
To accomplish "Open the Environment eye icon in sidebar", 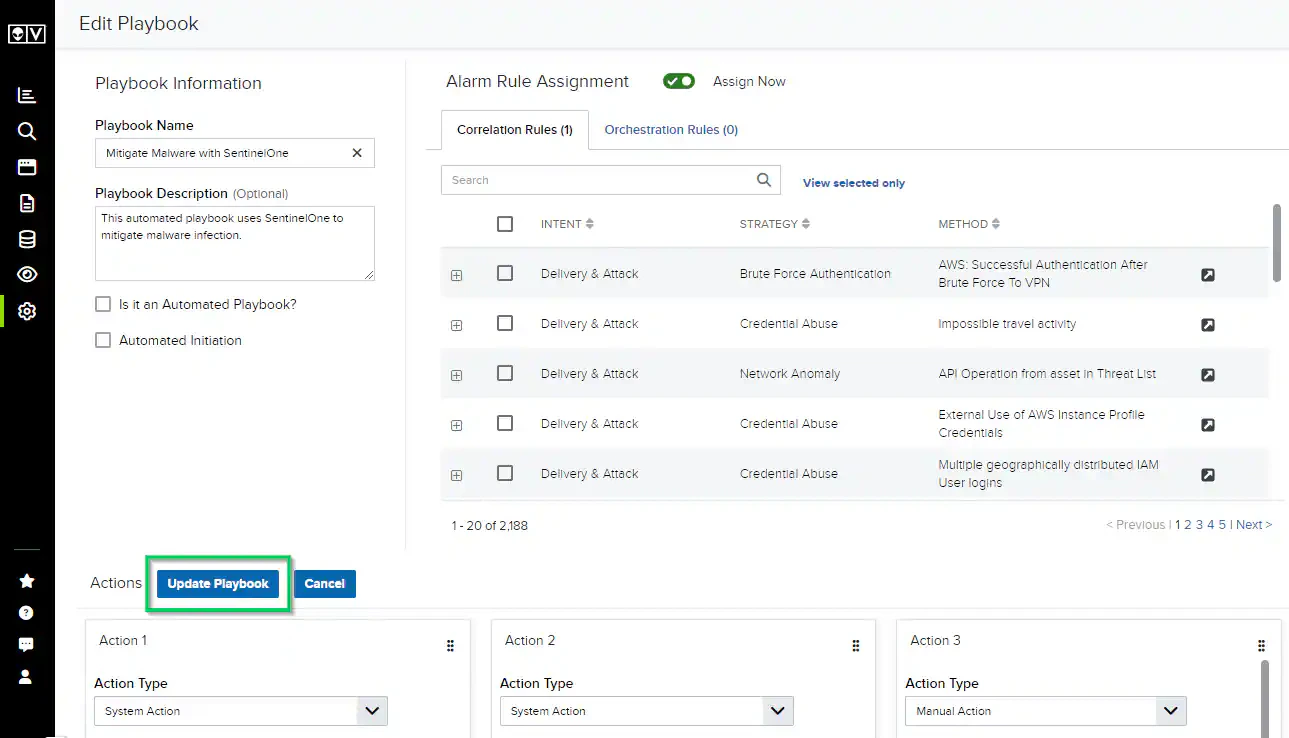I will coord(27,275).
